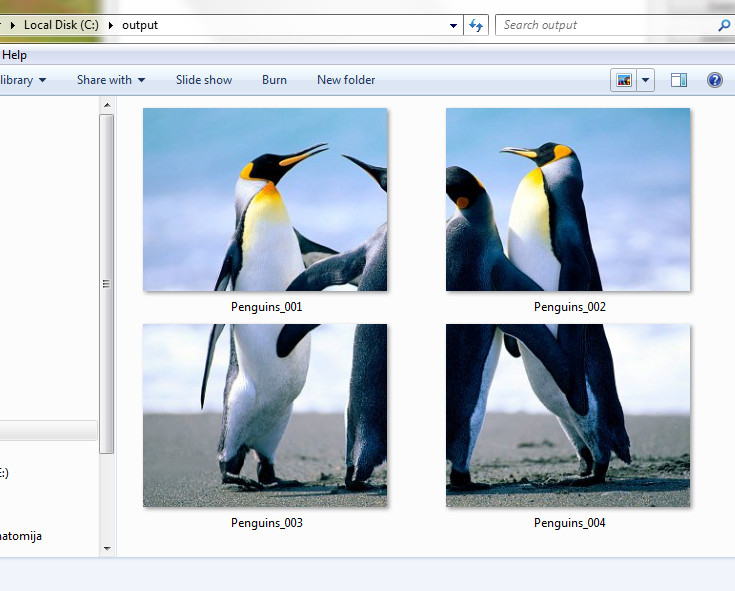Start Slide show

pyautogui.click(x=204, y=80)
